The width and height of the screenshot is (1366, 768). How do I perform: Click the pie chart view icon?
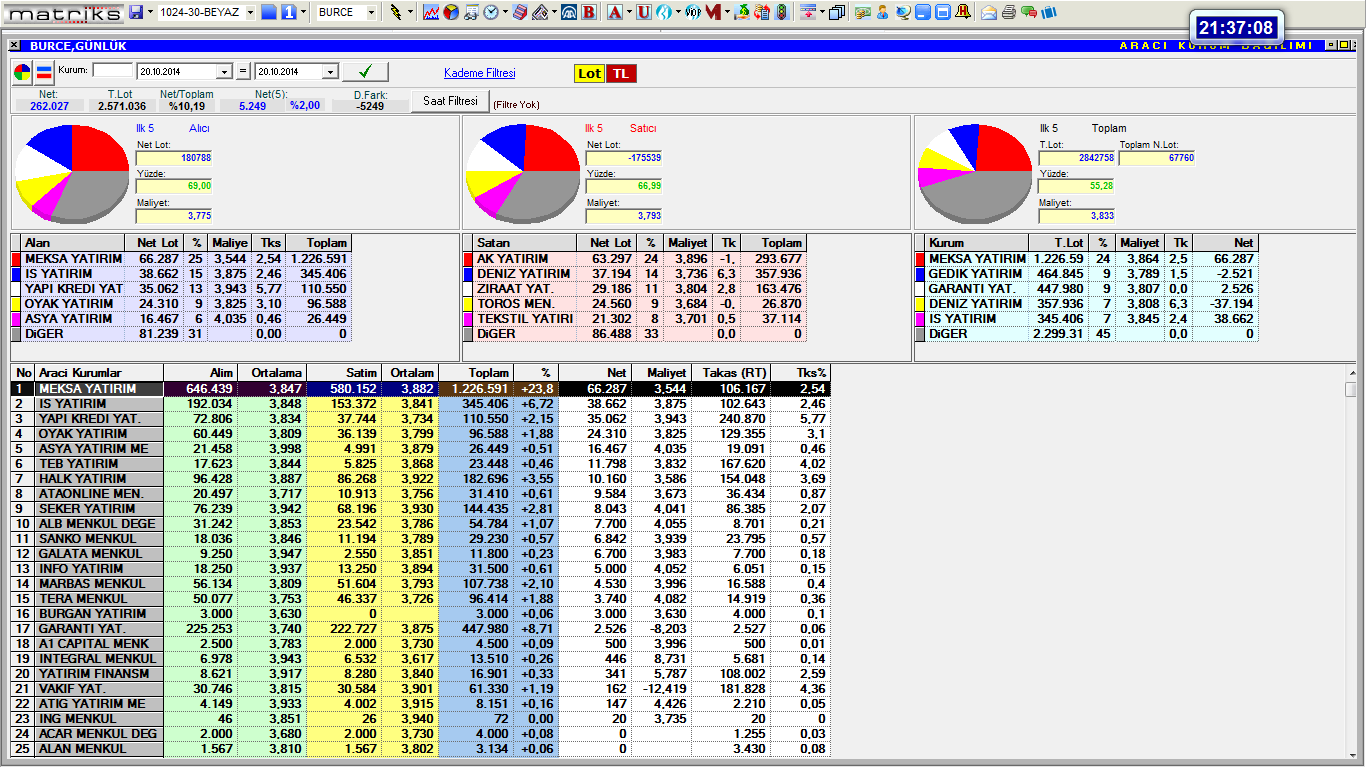(23, 72)
